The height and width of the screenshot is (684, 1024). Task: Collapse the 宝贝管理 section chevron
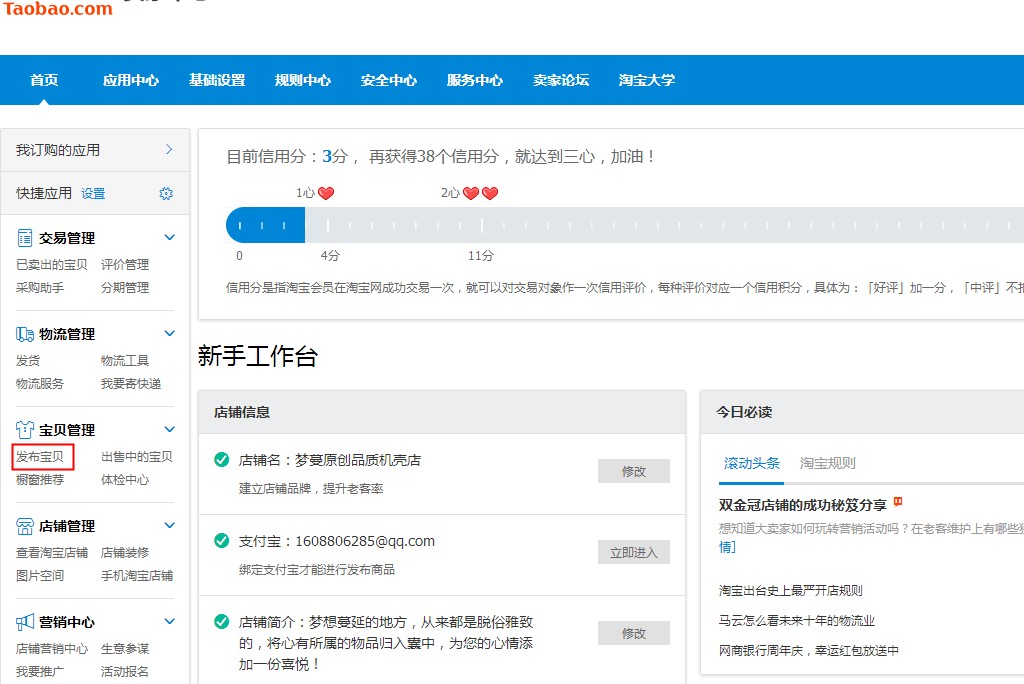(170, 429)
